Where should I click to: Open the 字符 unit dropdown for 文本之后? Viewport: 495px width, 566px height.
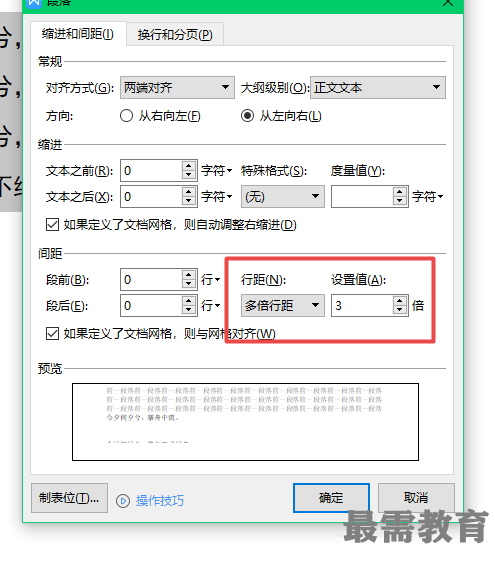click(x=217, y=197)
